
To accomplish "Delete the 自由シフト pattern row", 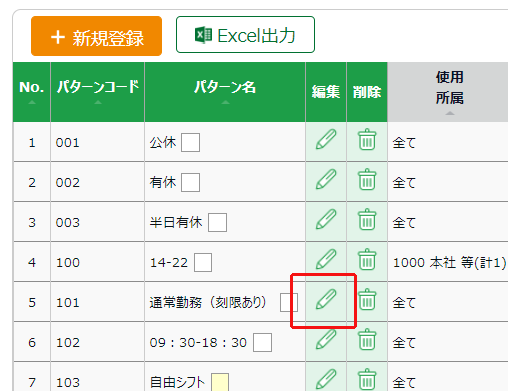I will pos(367,379).
